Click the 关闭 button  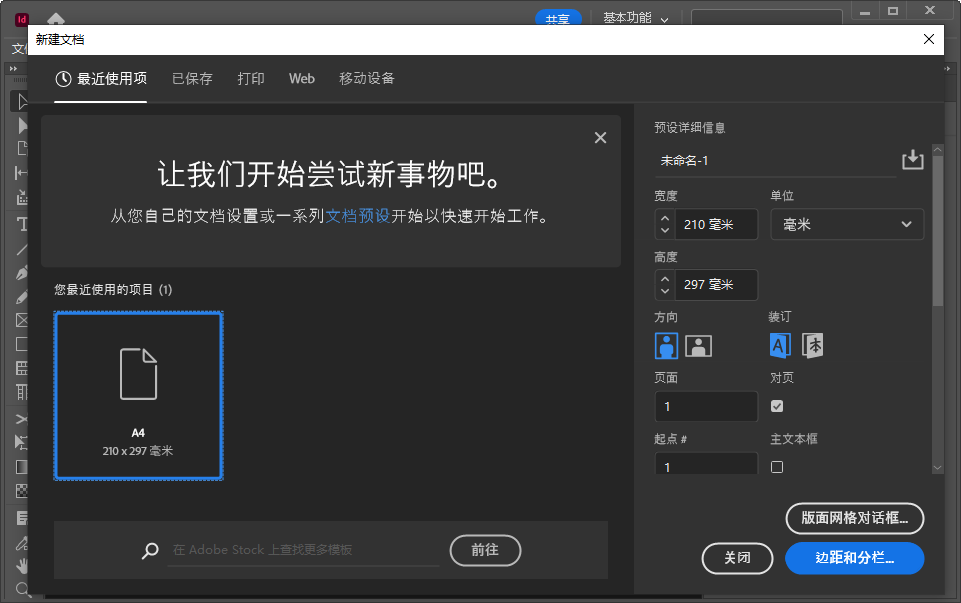point(737,558)
